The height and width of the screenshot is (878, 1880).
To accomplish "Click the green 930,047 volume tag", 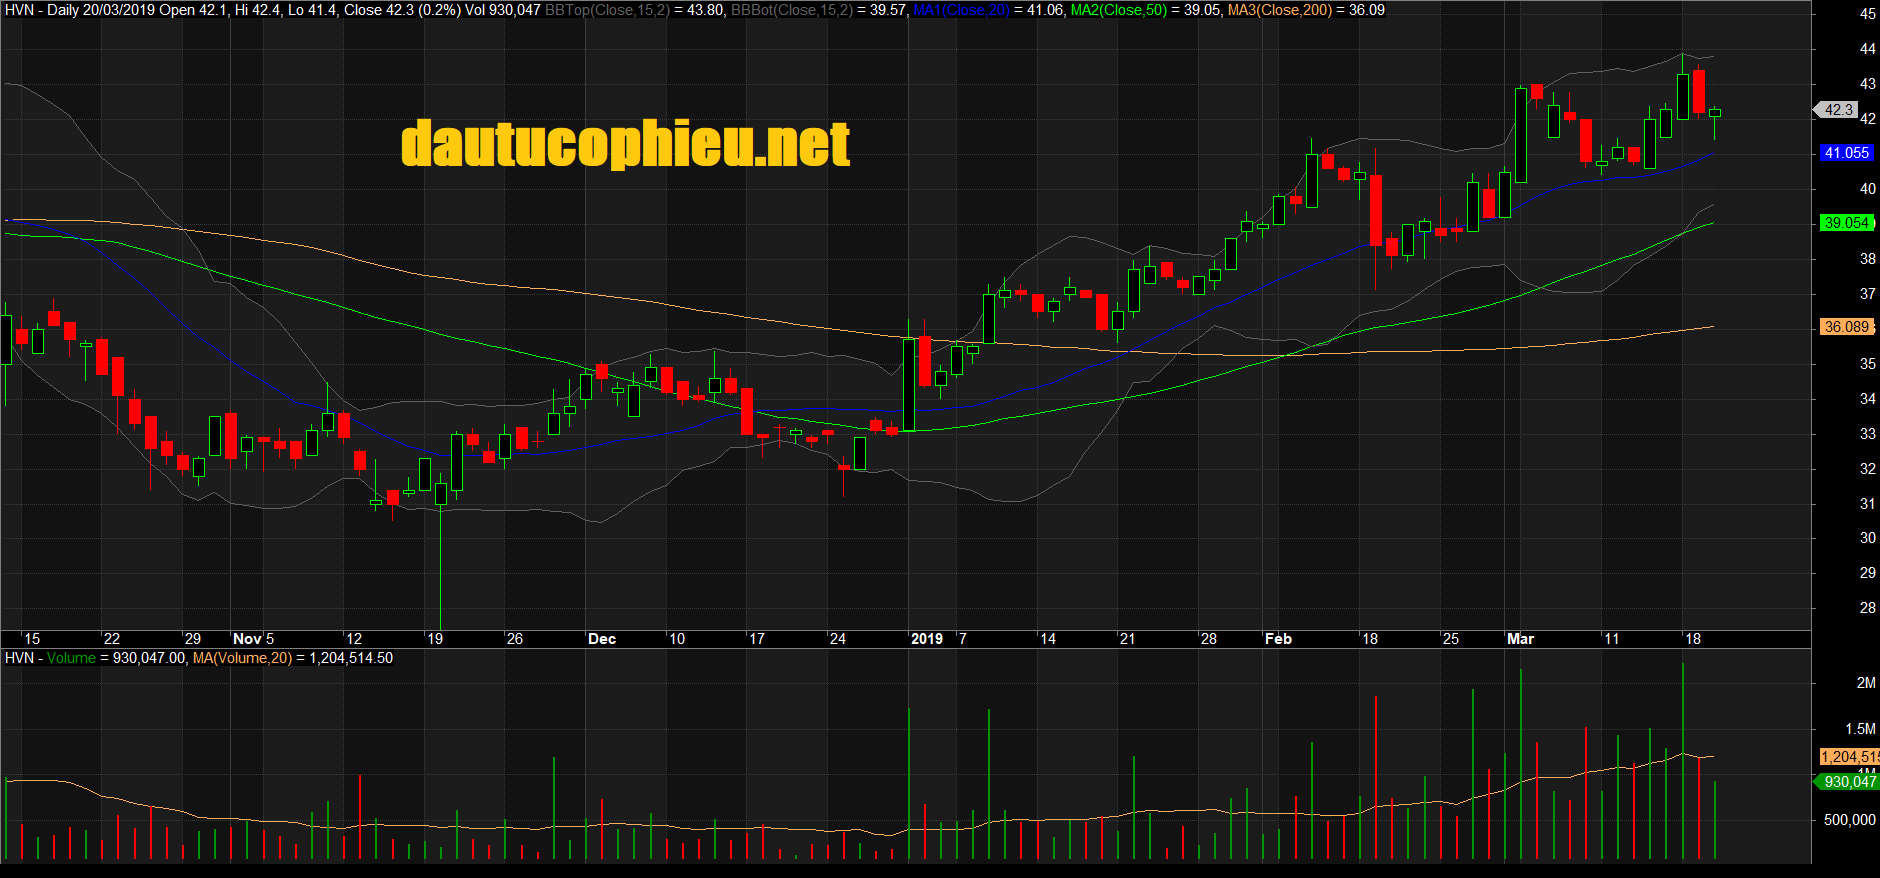I will pos(1848,782).
